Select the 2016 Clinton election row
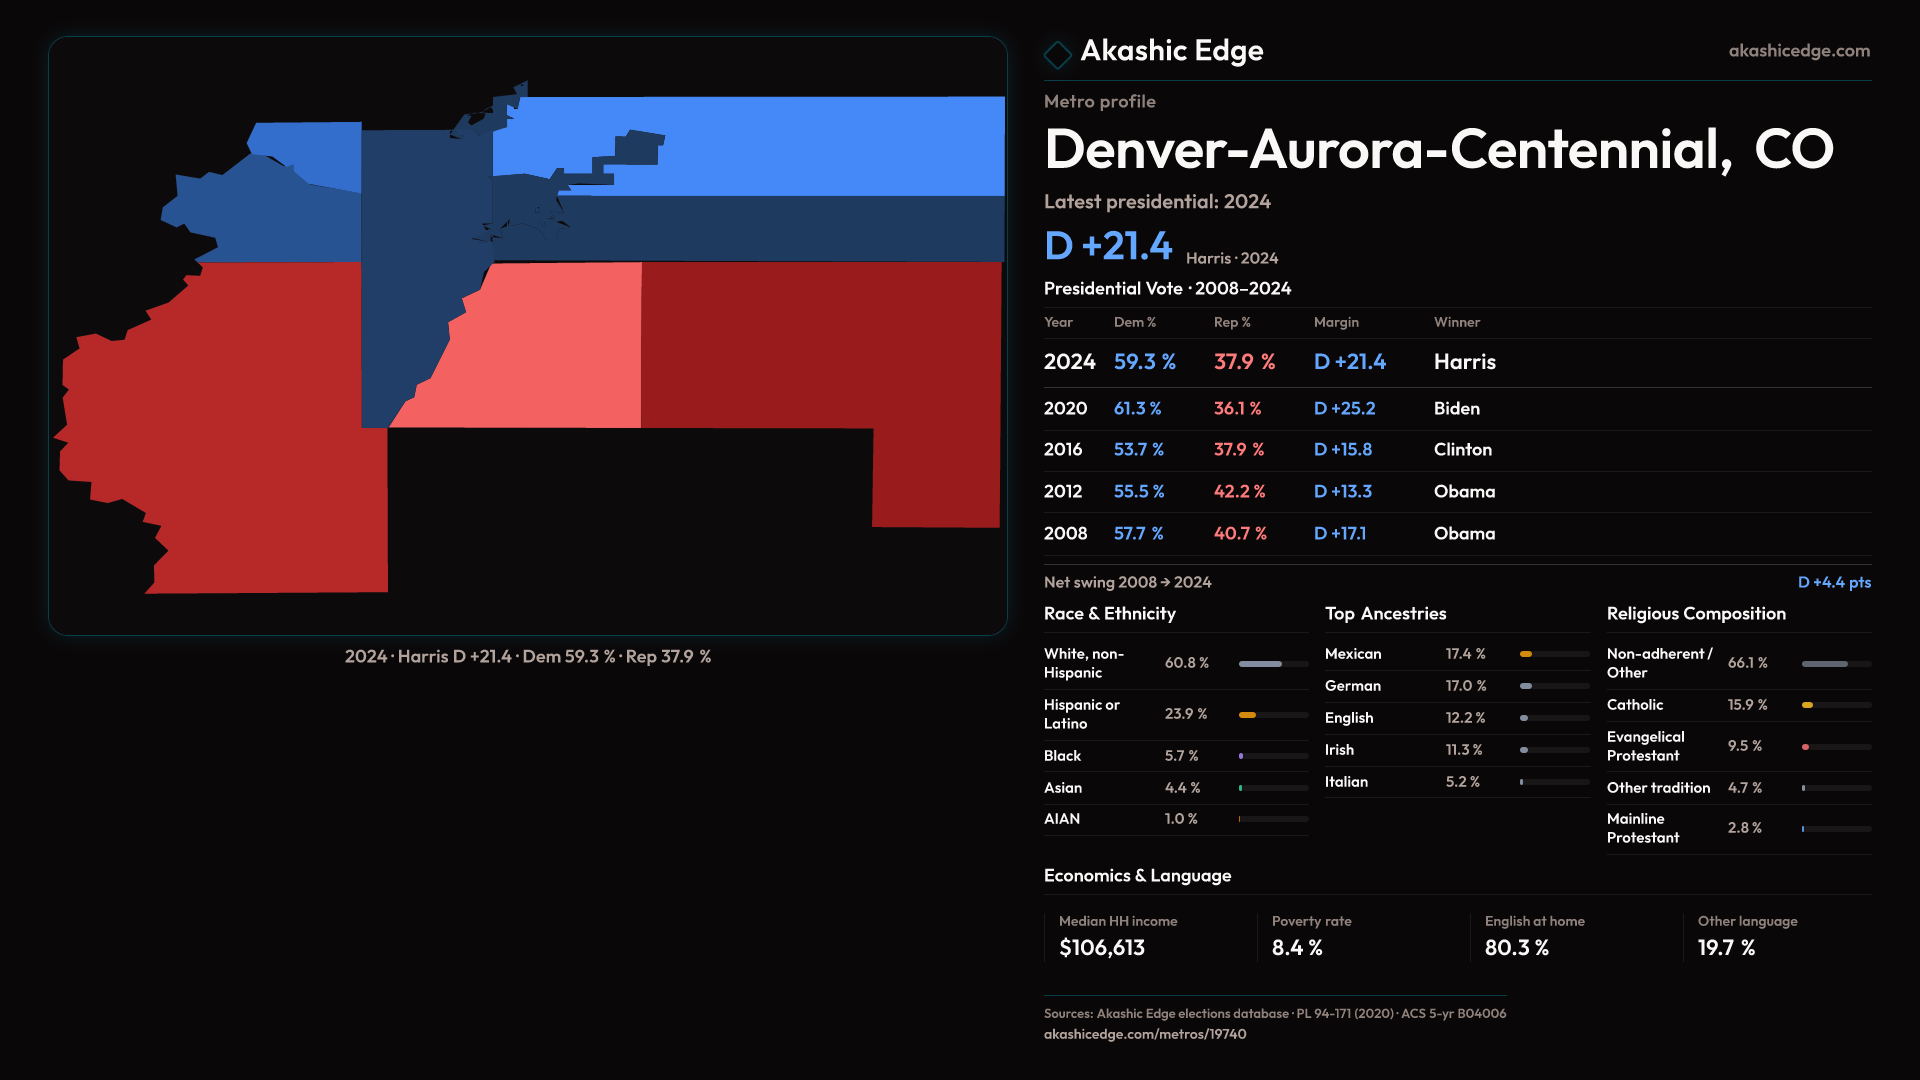The width and height of the screenshot is (1920, 1080). coord(1456,450)
